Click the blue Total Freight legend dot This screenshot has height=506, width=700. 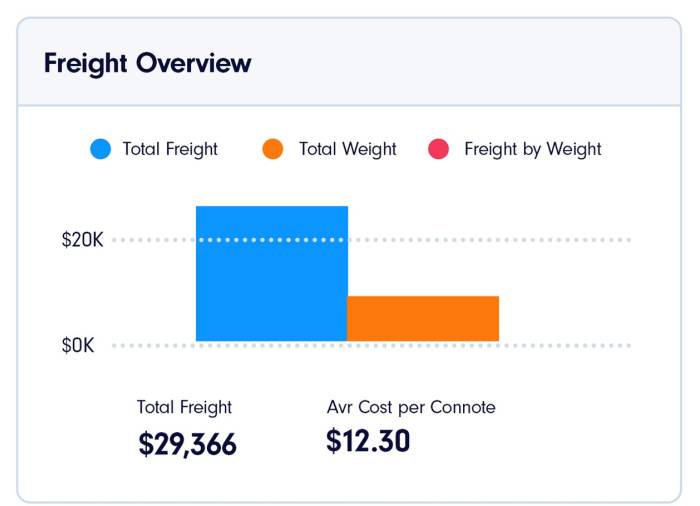(100, 150)
